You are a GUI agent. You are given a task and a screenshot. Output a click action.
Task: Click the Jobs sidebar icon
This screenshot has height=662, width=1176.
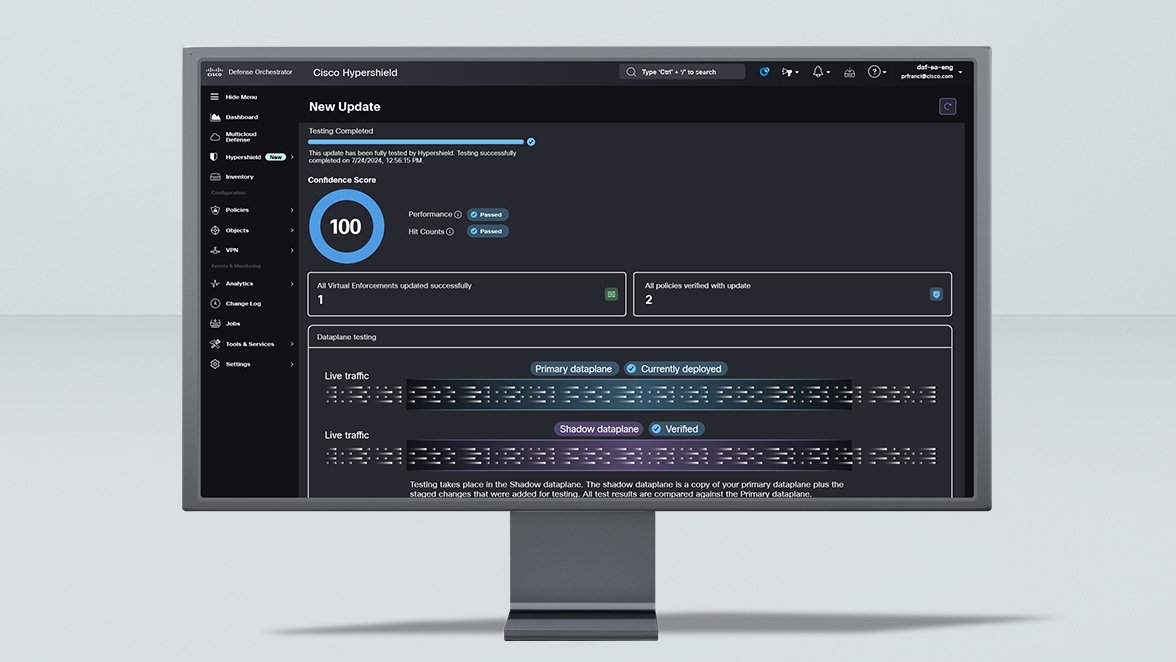pyautogui.click(x=215, y=324)
